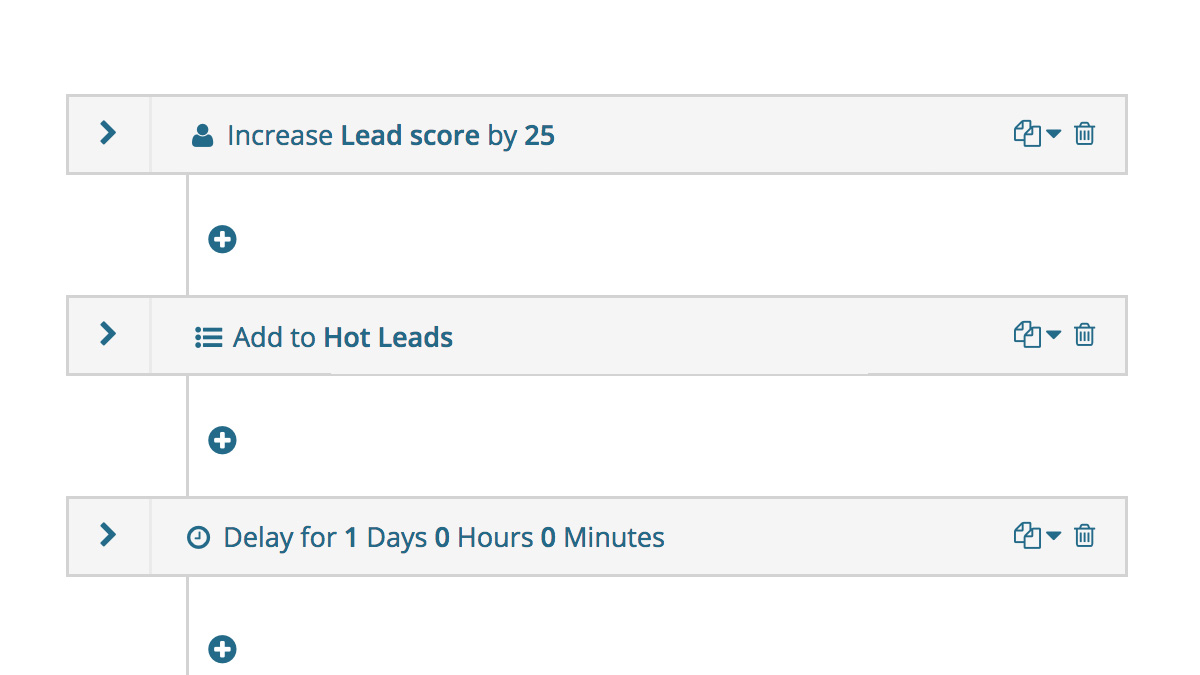The image size is (1200, 675).
Task: Delete the Increase Lead score step
Action: pyautogui.click(x=1085, y=134)
